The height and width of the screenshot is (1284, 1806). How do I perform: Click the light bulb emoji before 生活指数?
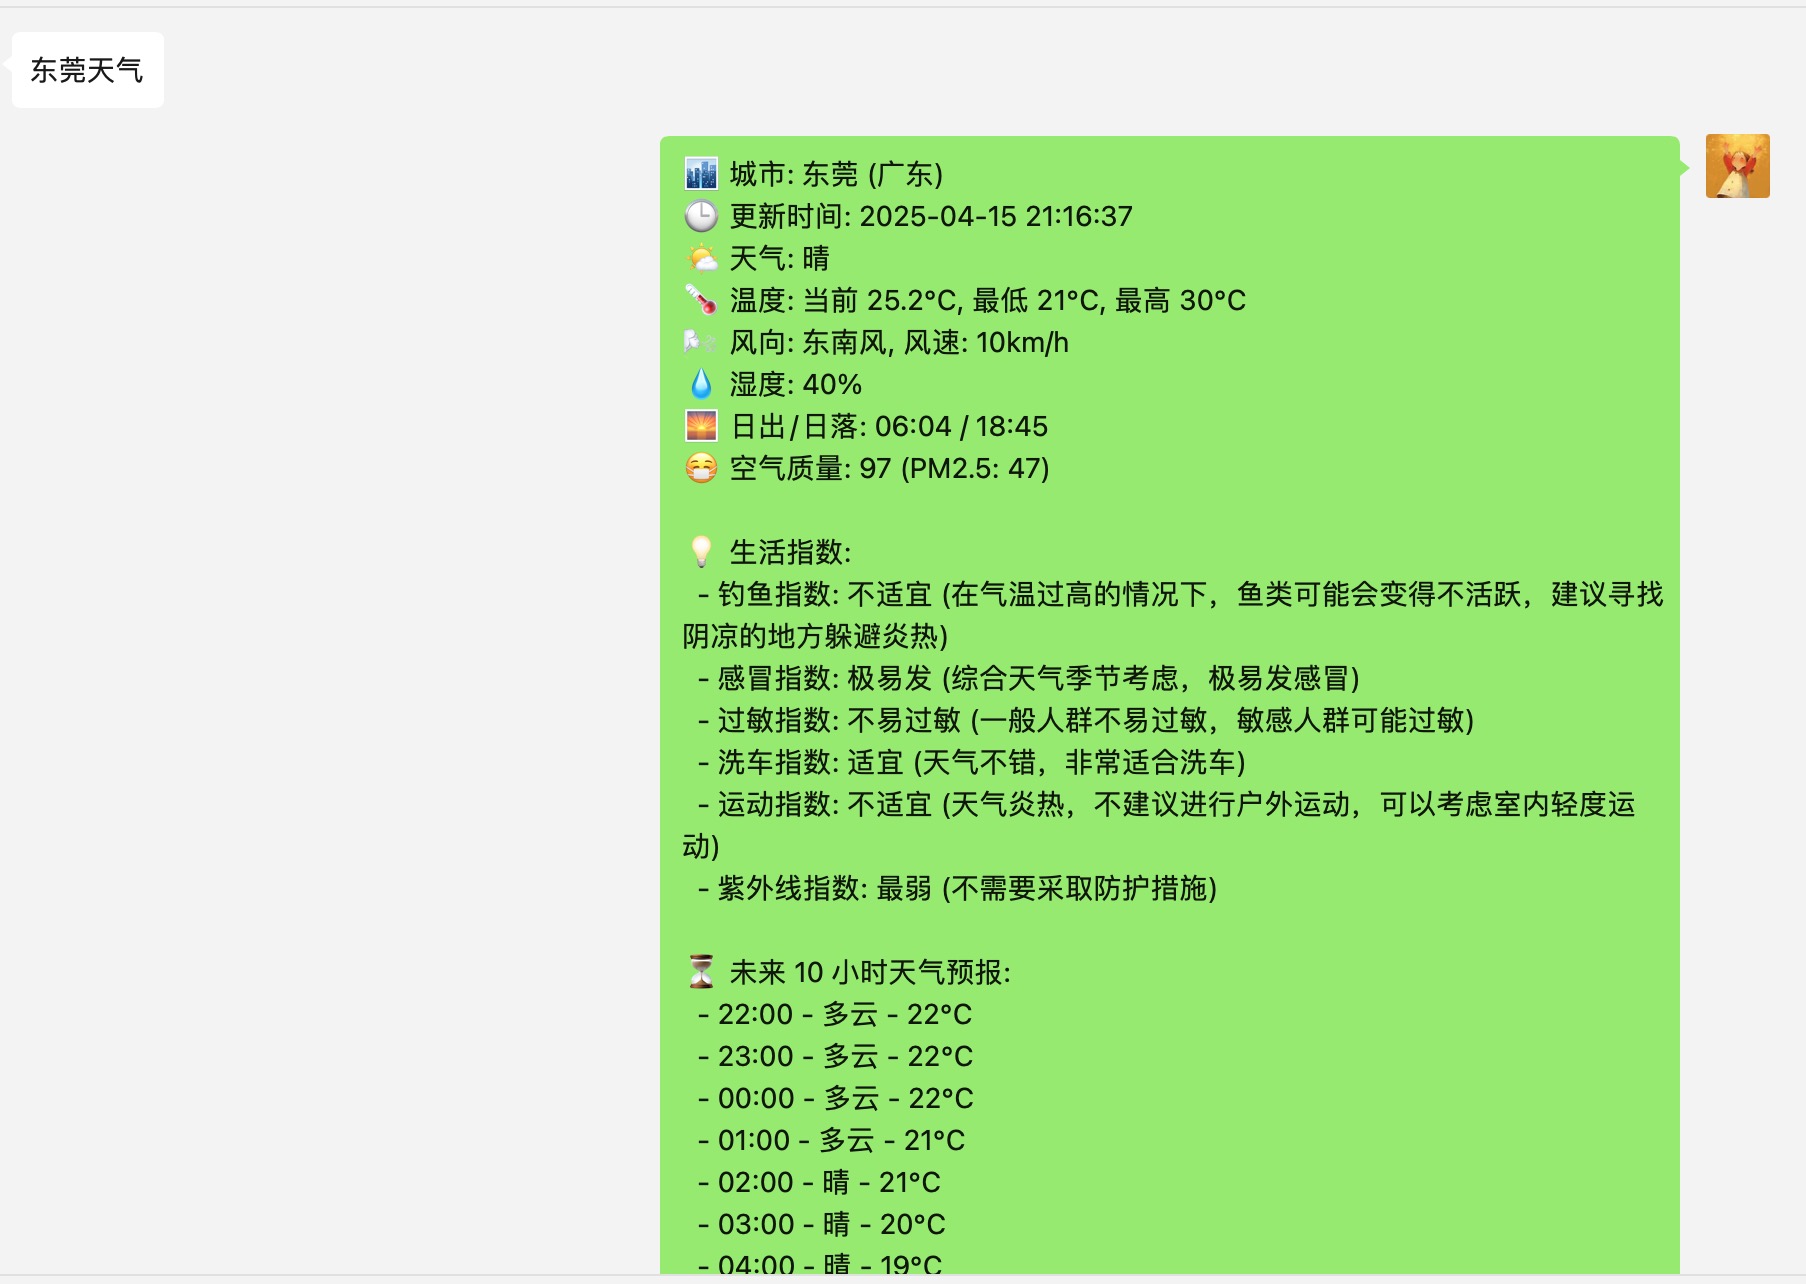coord(701,552)
